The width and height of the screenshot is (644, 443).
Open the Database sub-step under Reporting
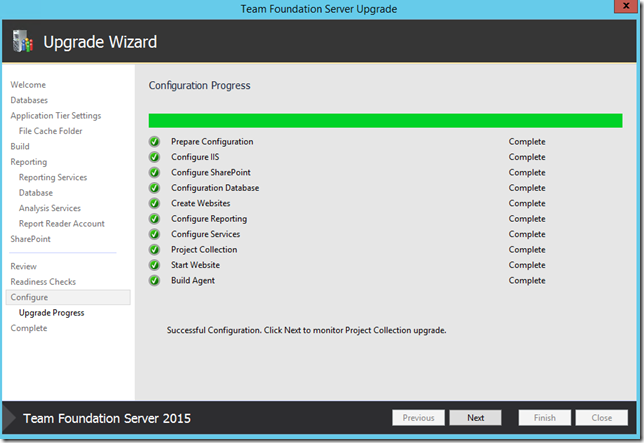36,193
